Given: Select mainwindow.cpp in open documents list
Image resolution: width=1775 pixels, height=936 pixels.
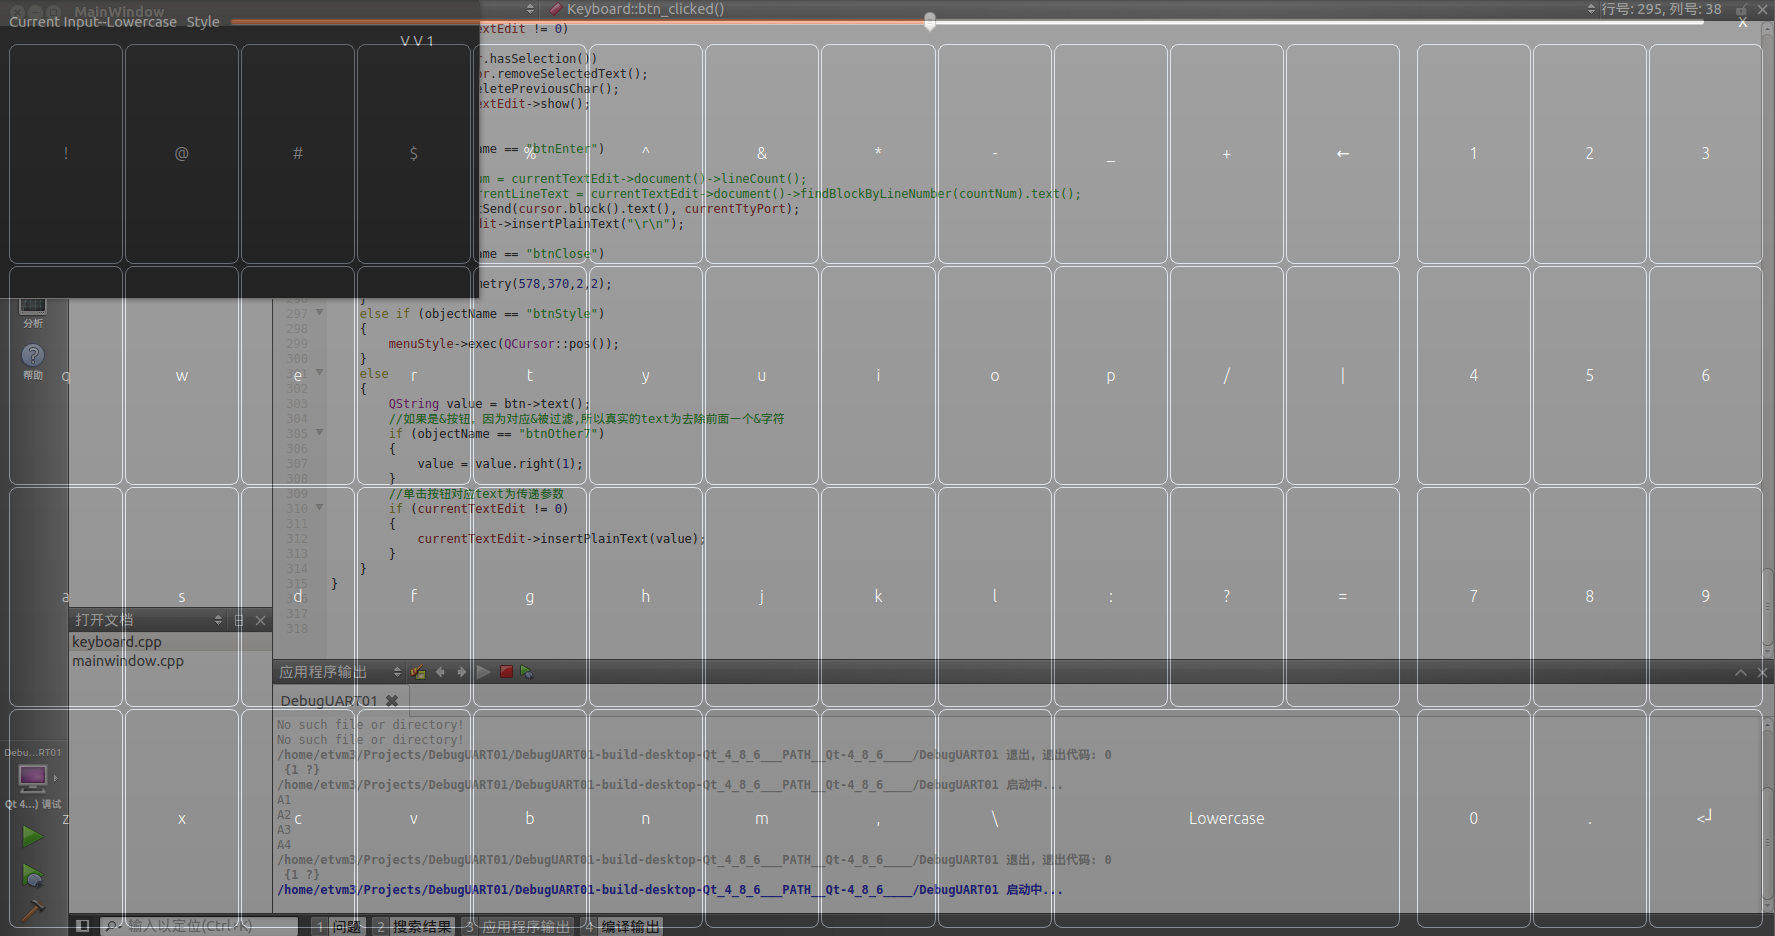Looking at the screenshot, I should click(128, 661).
